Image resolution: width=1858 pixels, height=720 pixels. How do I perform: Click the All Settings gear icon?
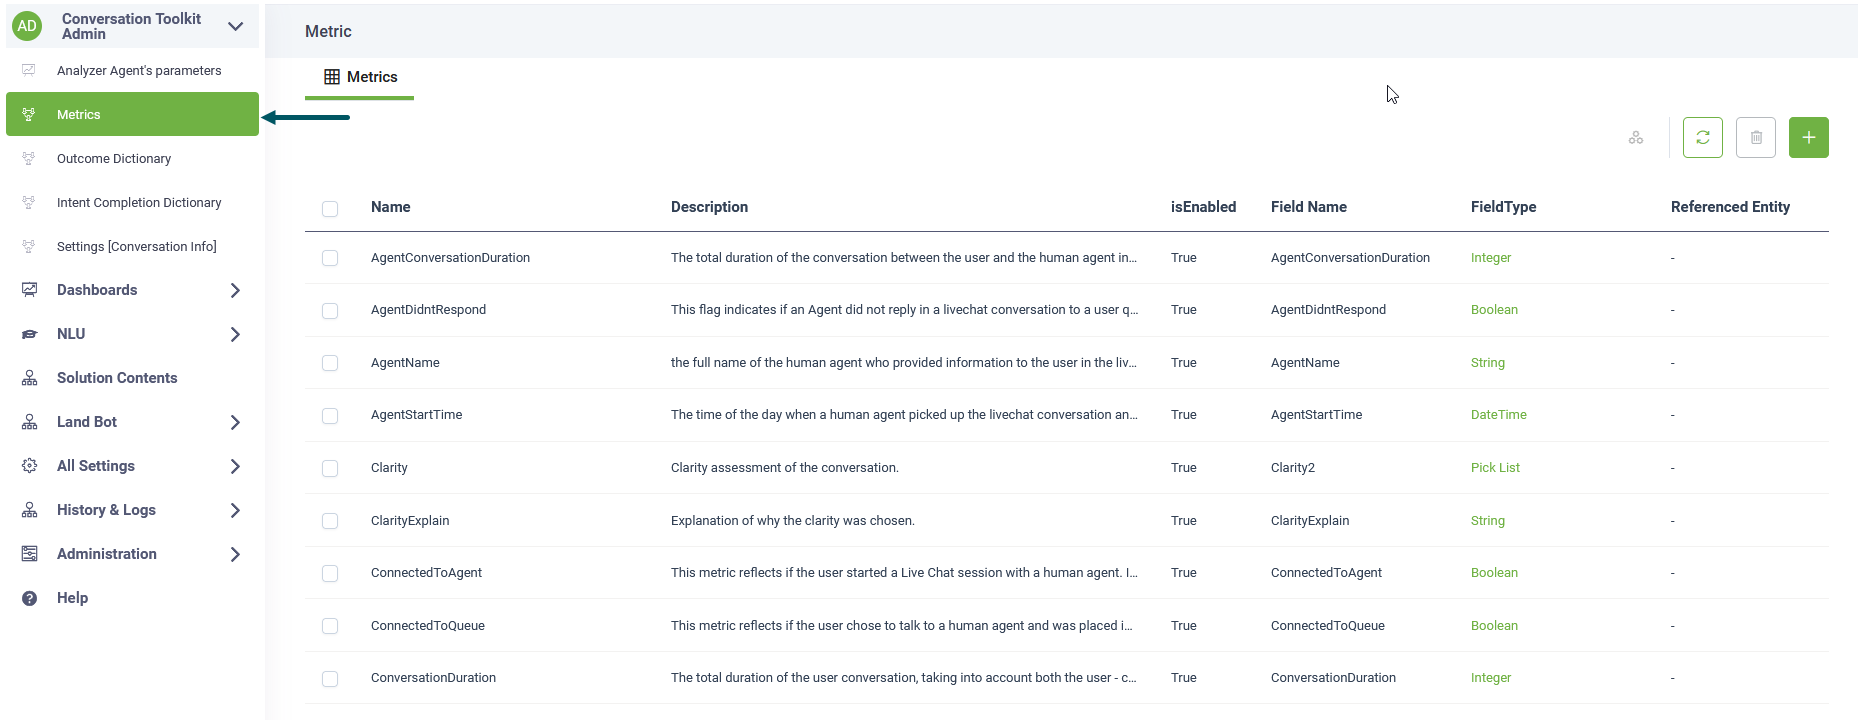tap(30, 466)
